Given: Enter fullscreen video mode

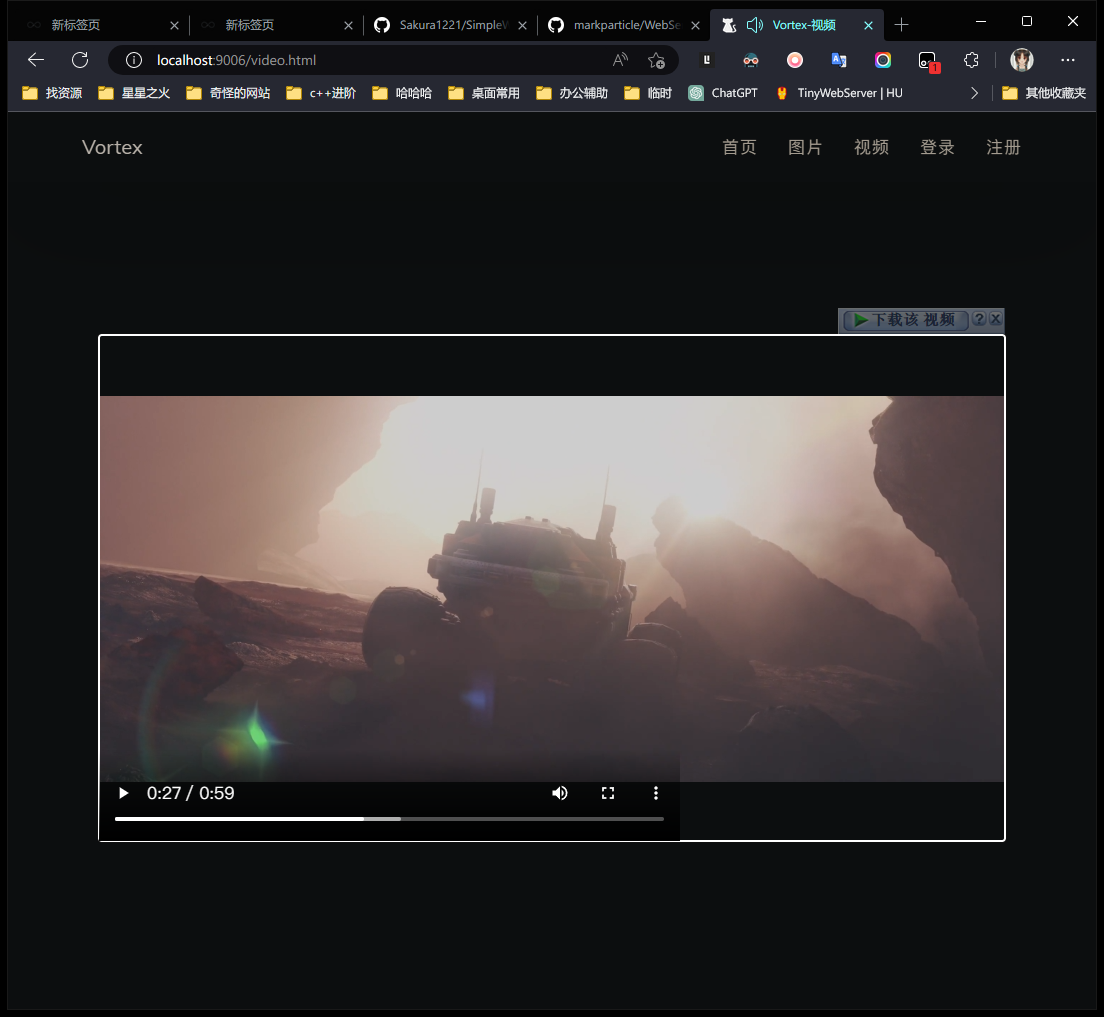Looking at the screenshot, I should [x=608, y=793].
